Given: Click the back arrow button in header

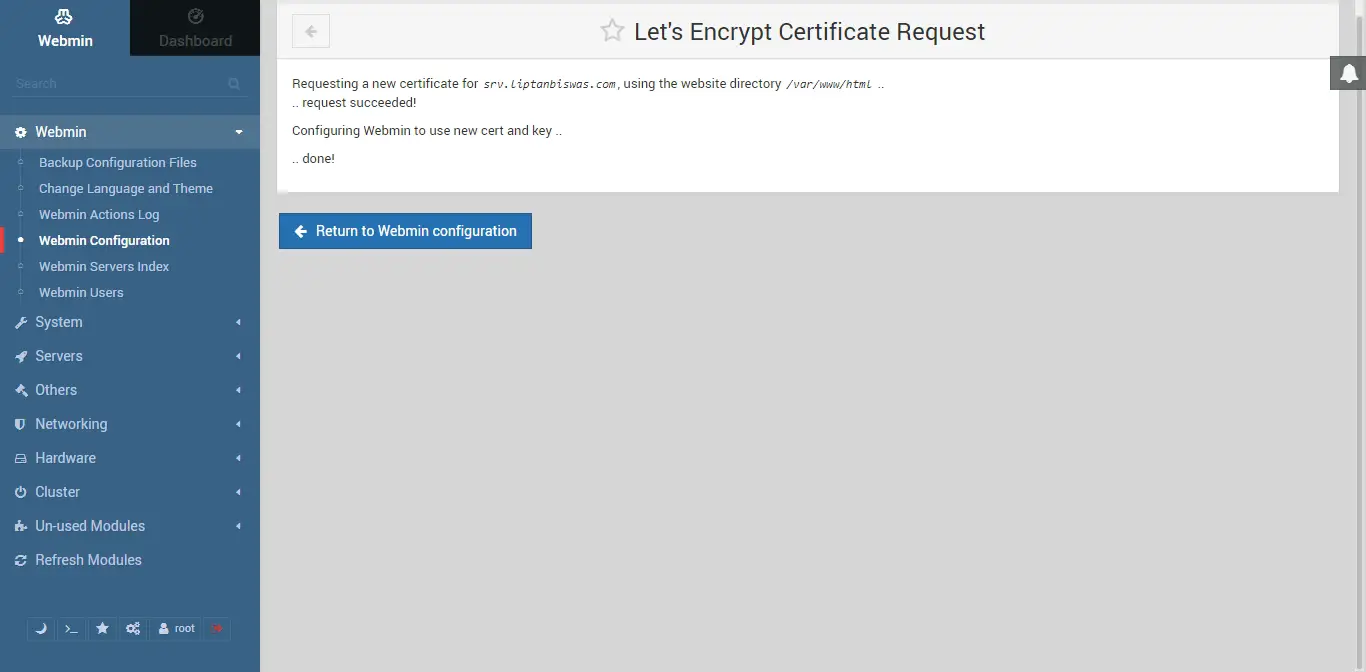Looking at the screenshot, I should point(311,31).
